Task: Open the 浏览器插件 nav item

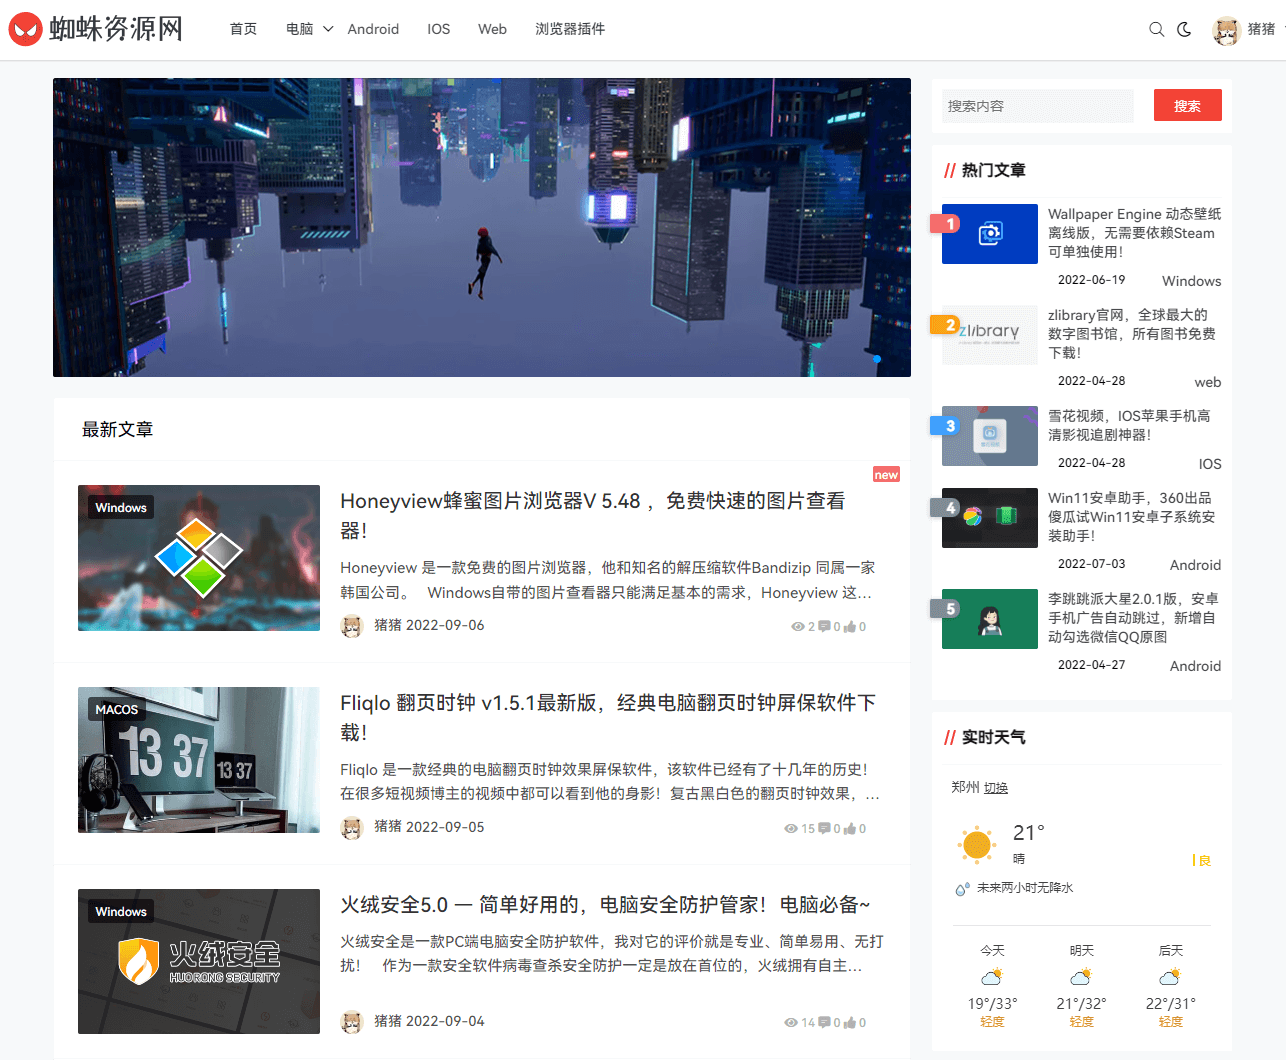Action: 570,29
